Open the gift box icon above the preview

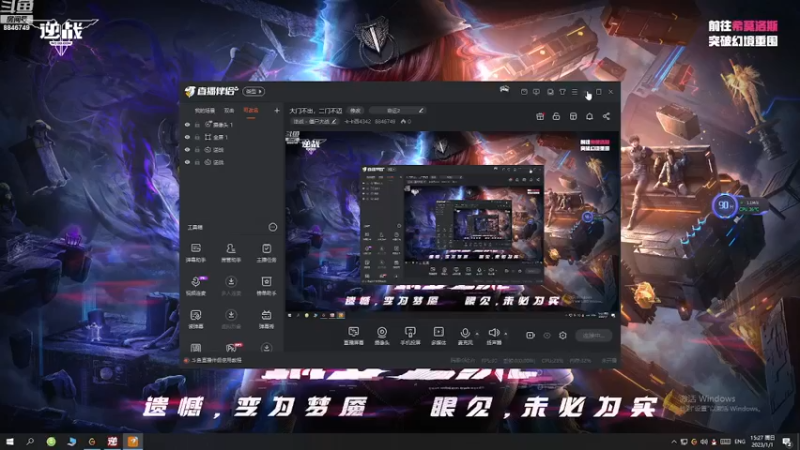[x=540, y=116]
